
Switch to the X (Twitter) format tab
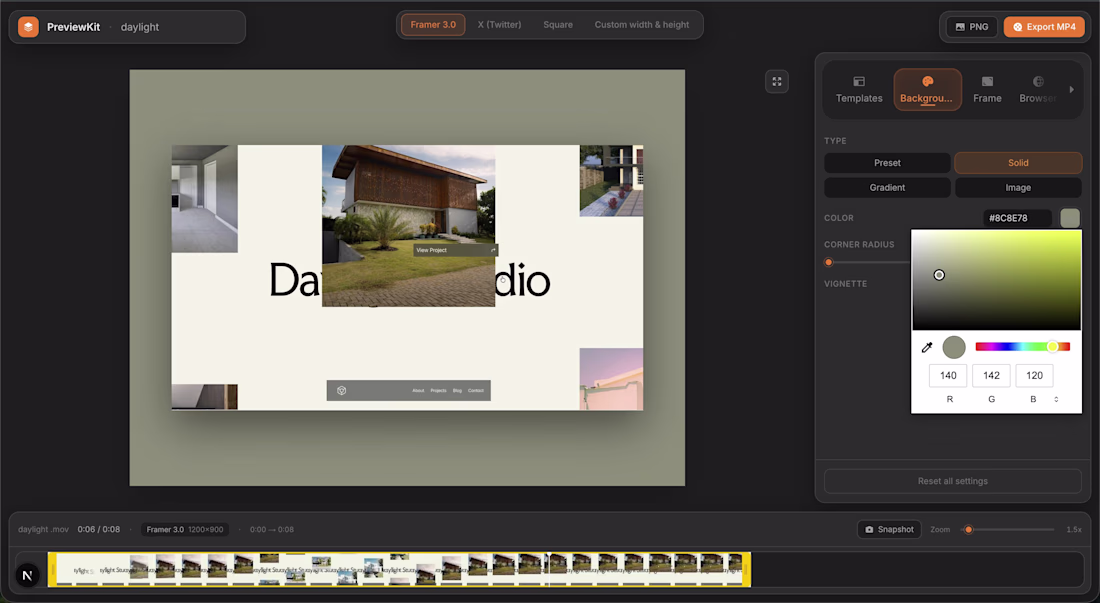(499, 25)
